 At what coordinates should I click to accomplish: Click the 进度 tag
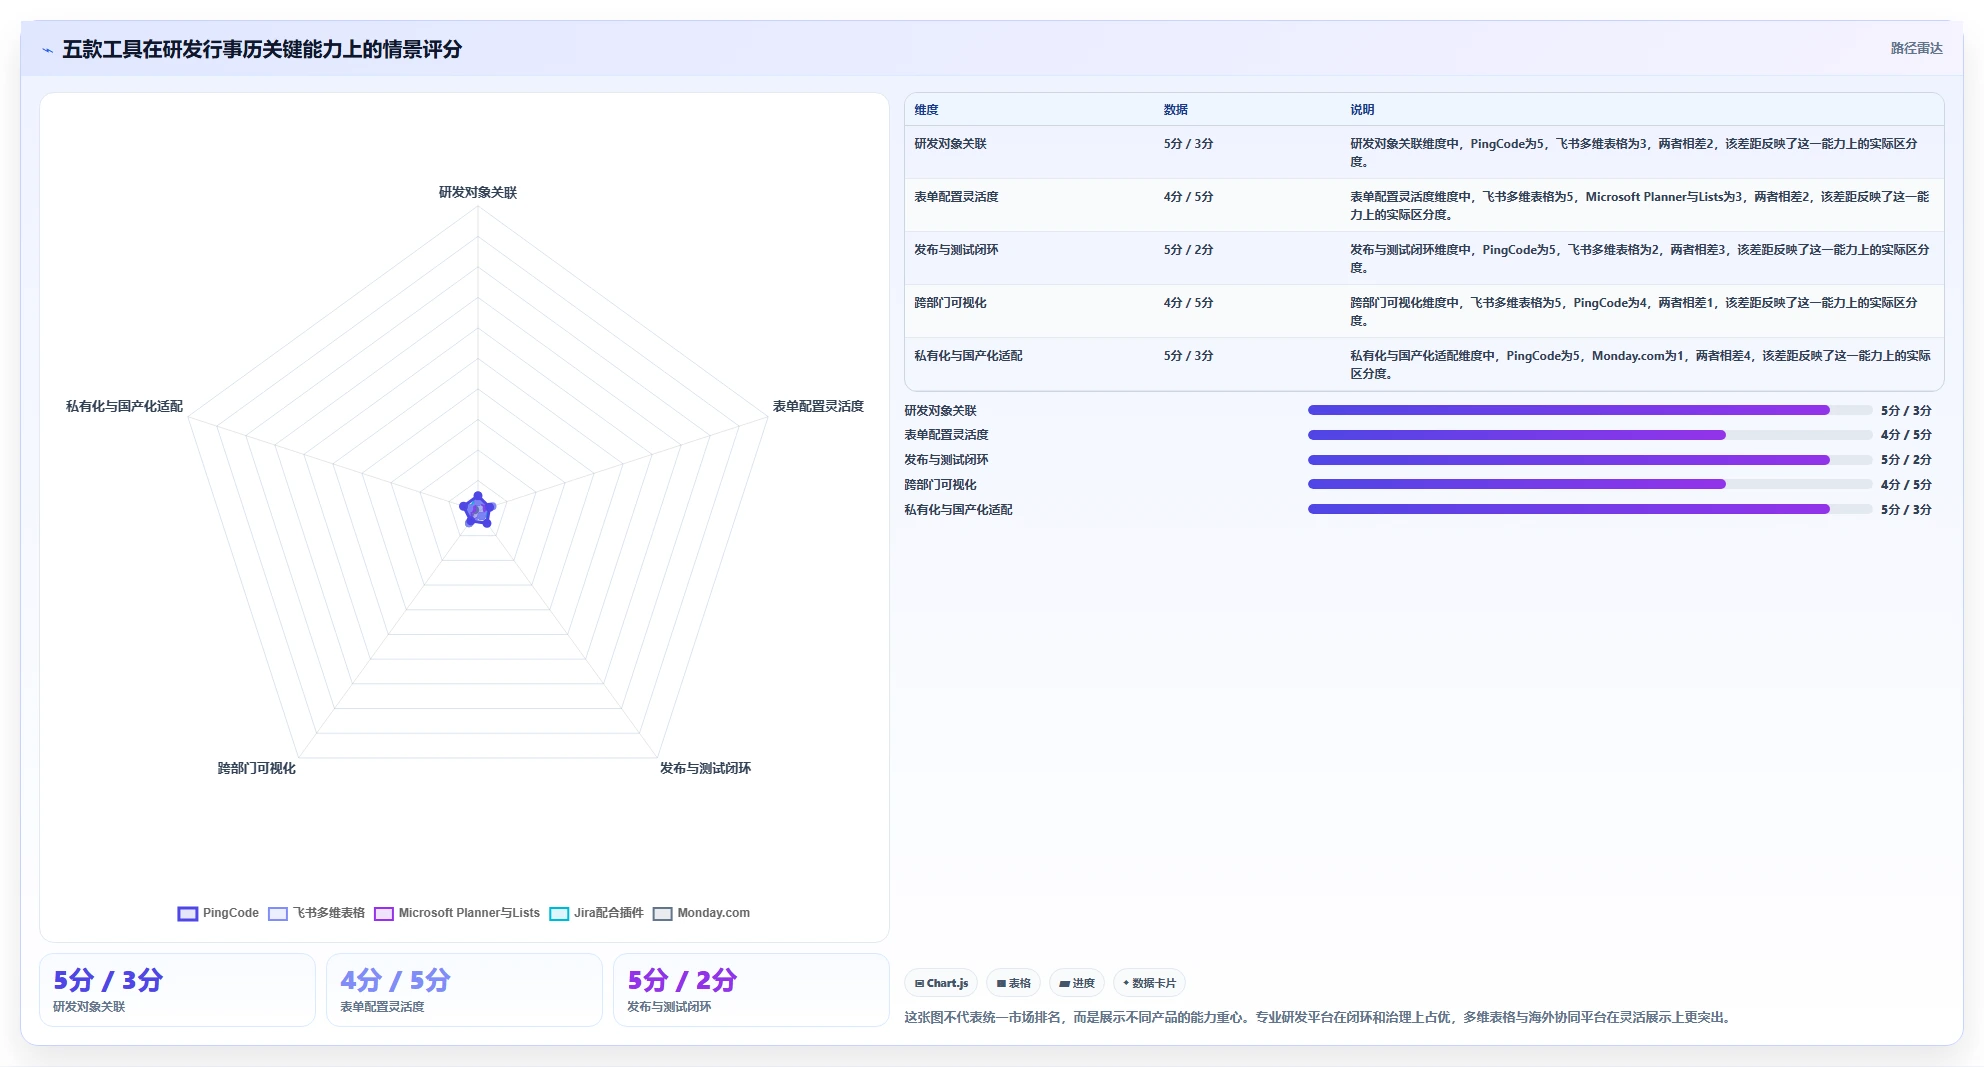pos(1077,983)
